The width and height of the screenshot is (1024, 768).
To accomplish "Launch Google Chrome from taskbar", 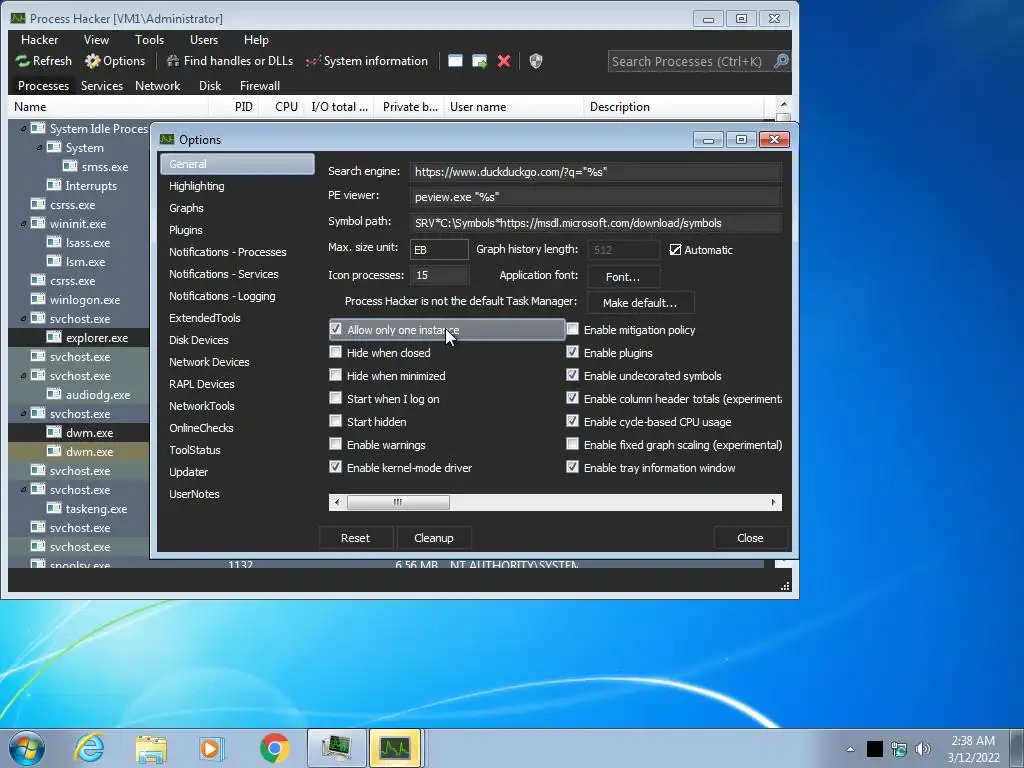I will coord(274,748).
